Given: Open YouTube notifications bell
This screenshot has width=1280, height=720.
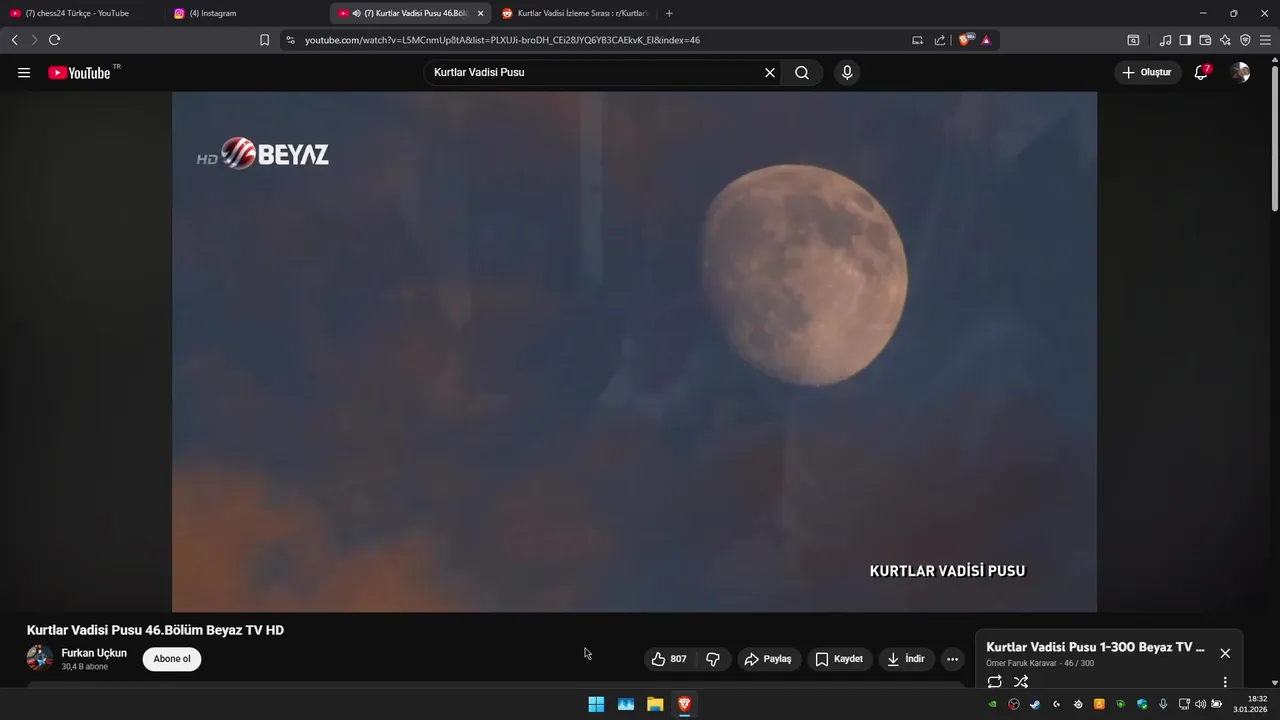Looking at the screenshot, I should 1201,72.
